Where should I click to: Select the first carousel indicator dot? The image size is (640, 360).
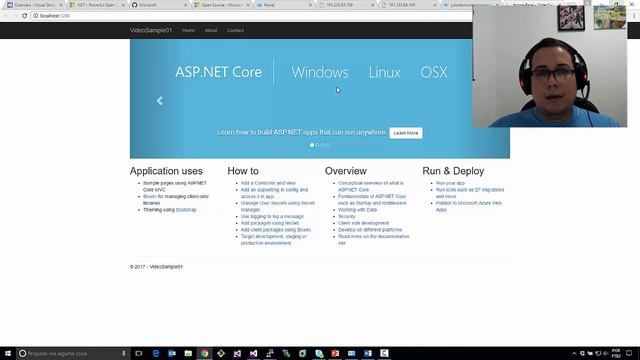[312, 145]
